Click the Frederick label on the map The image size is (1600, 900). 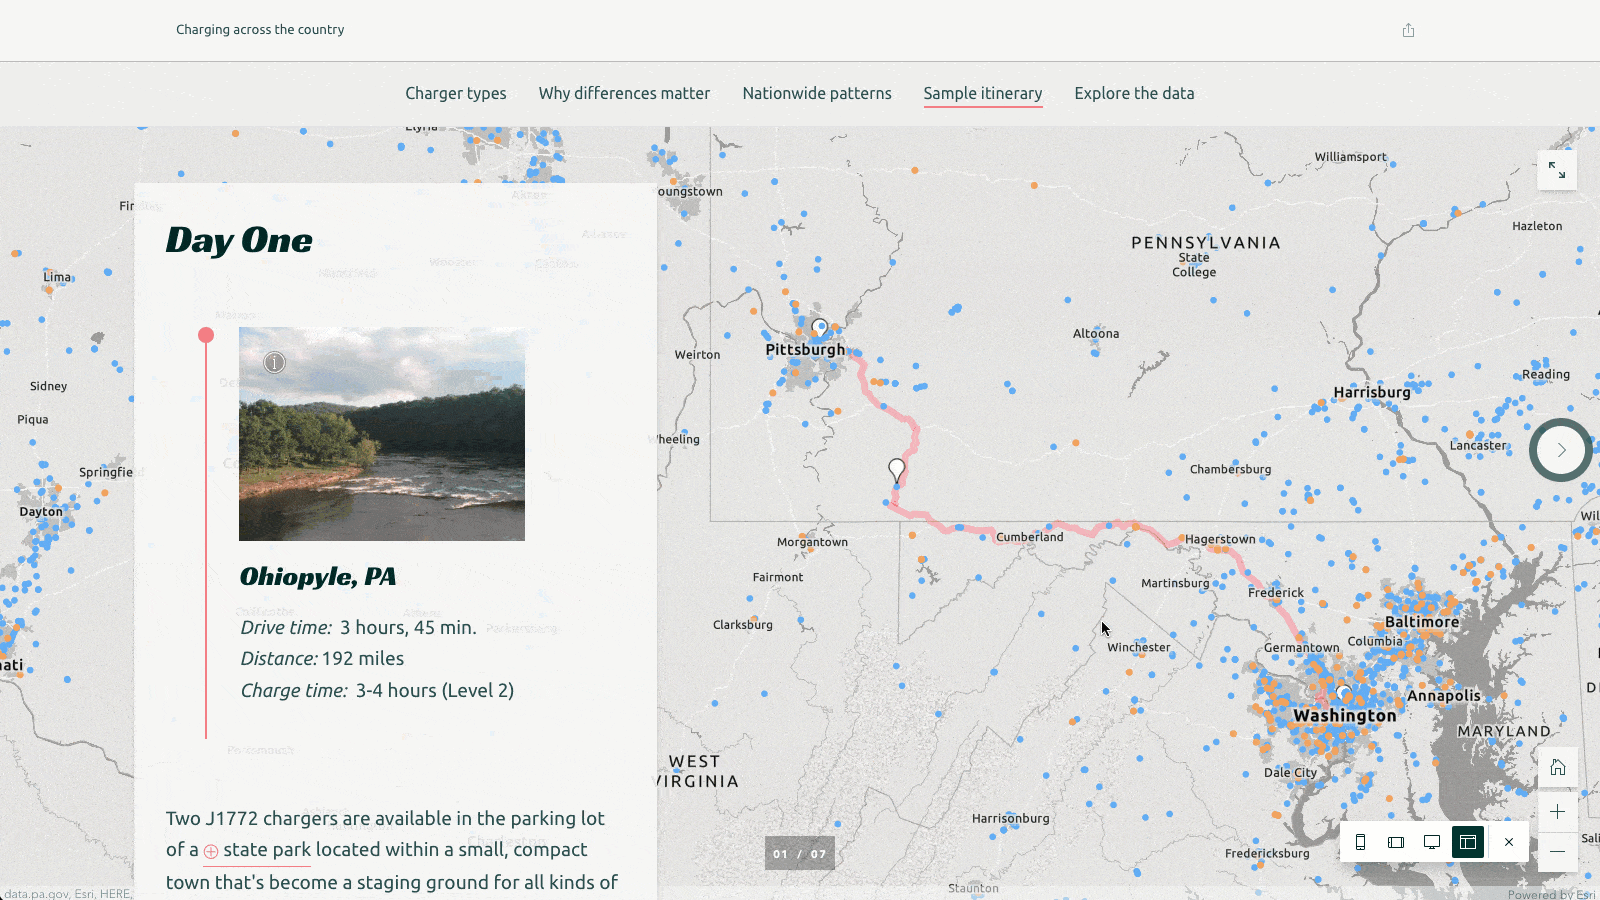click(x=1276, y=593)
